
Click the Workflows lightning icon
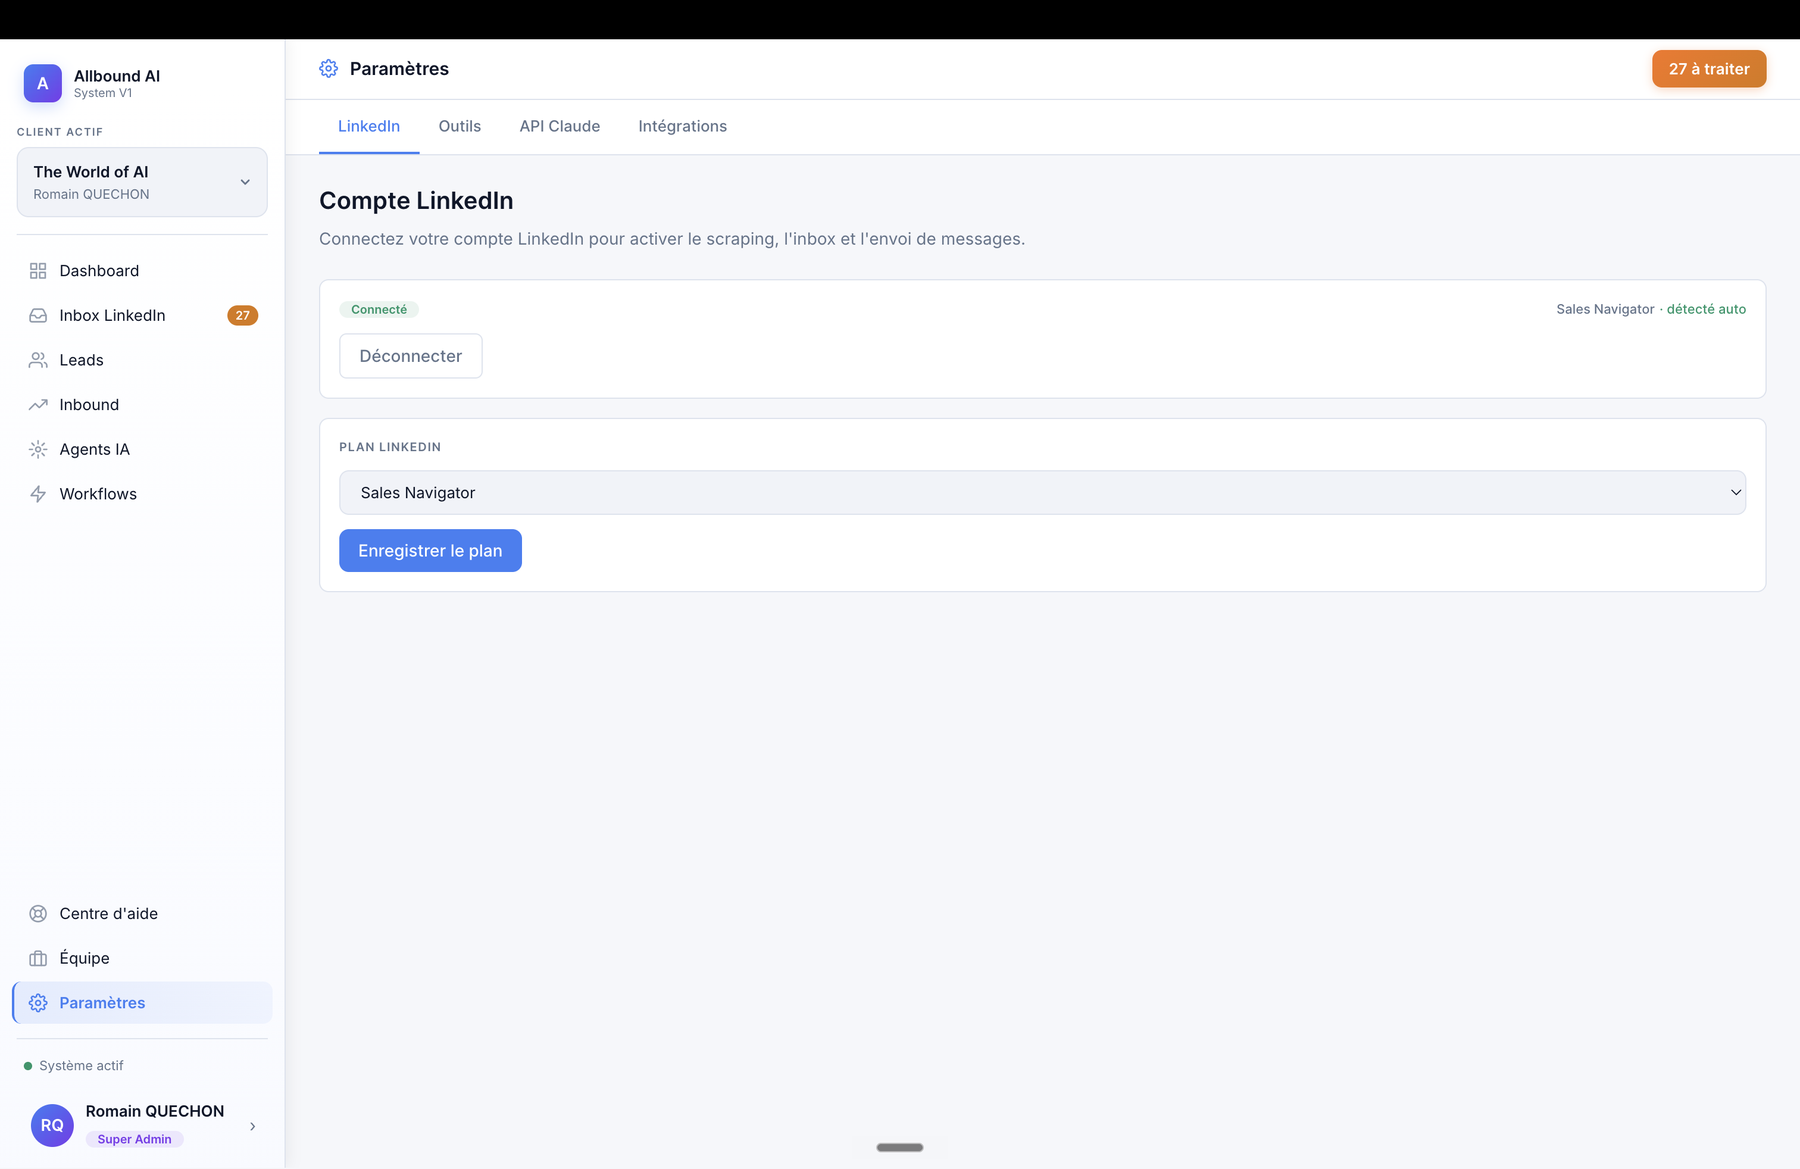point(38,494)
